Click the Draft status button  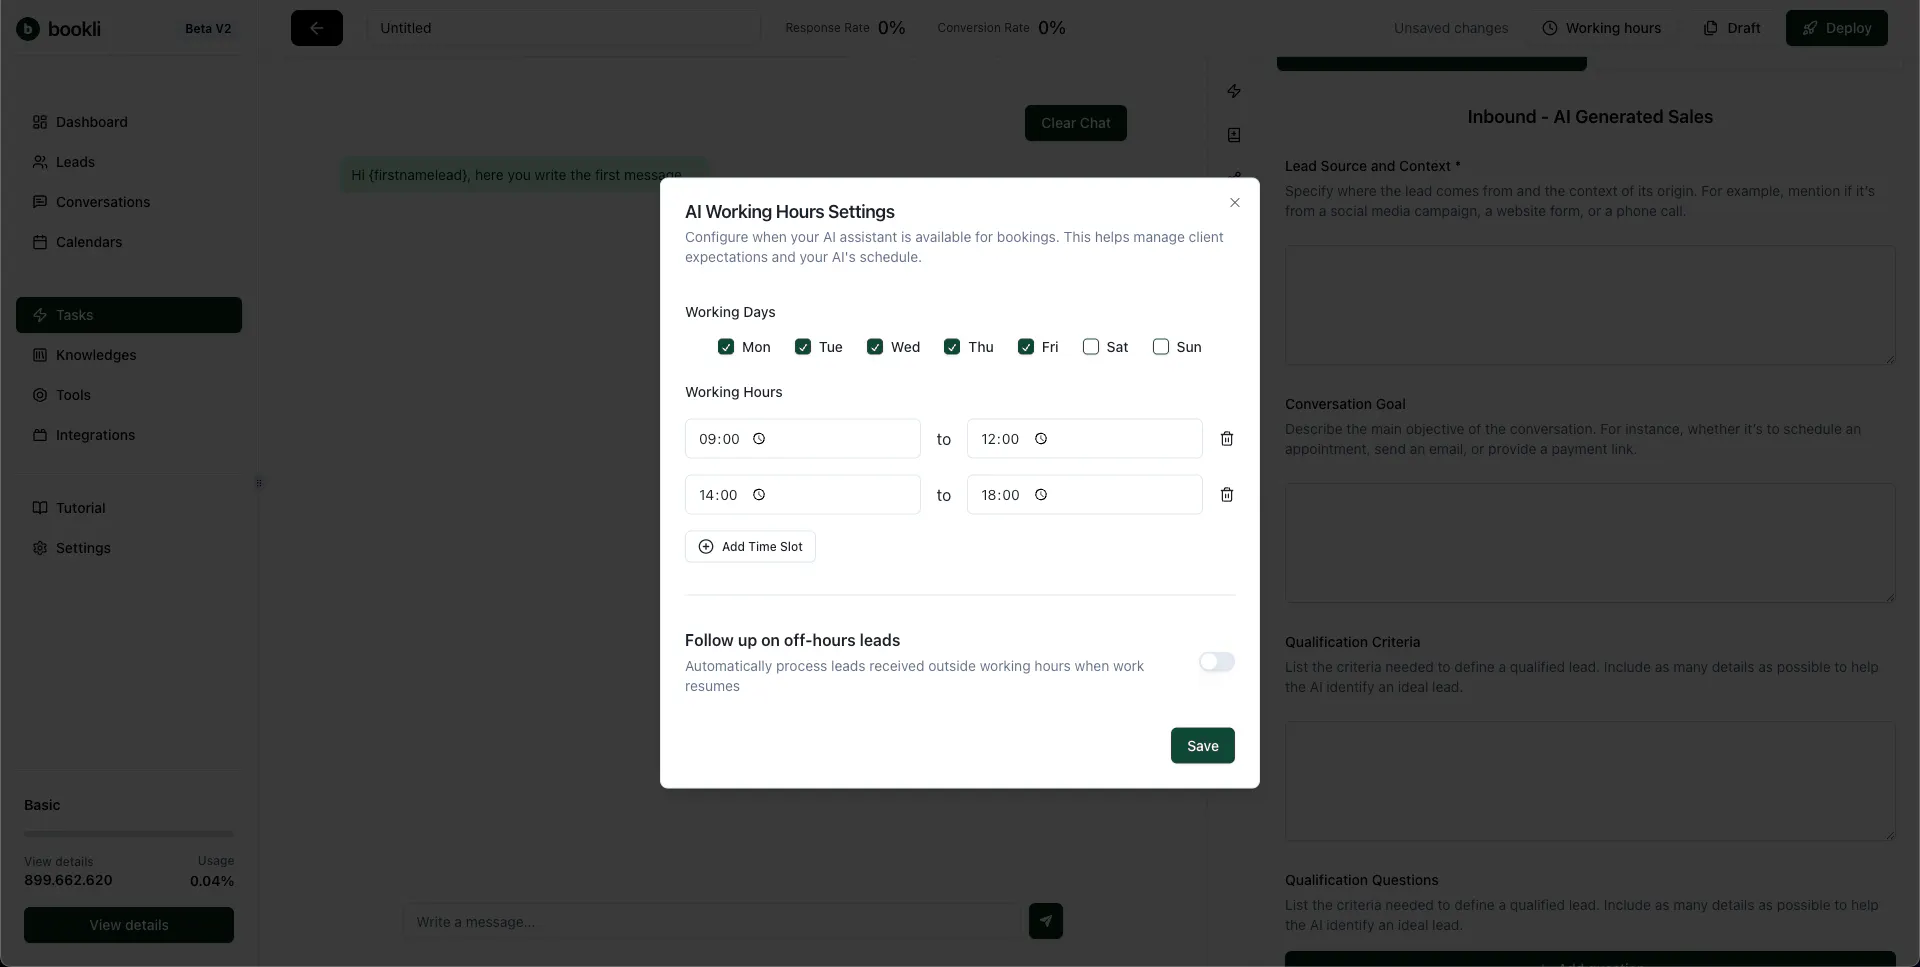tap(1732, 28)
